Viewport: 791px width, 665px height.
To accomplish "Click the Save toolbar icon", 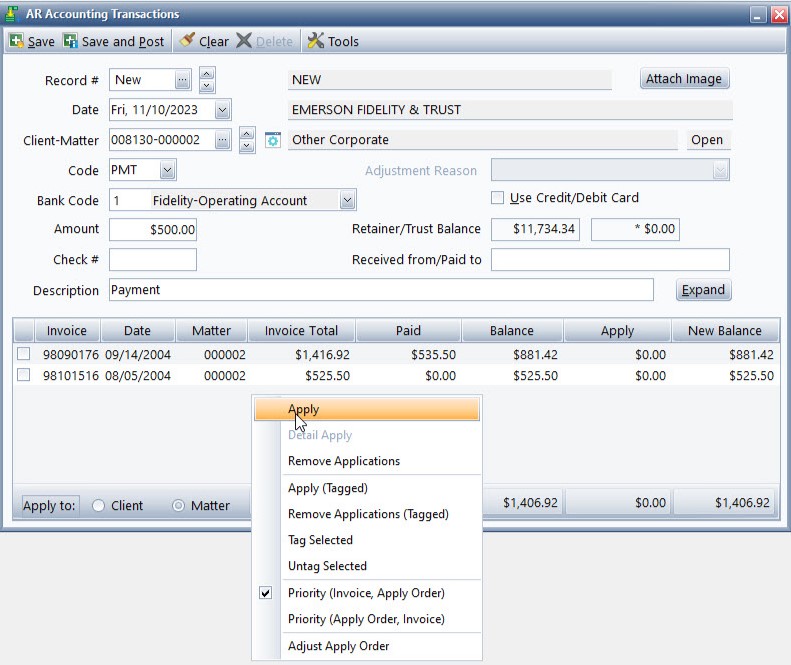I will pos(17,41).
